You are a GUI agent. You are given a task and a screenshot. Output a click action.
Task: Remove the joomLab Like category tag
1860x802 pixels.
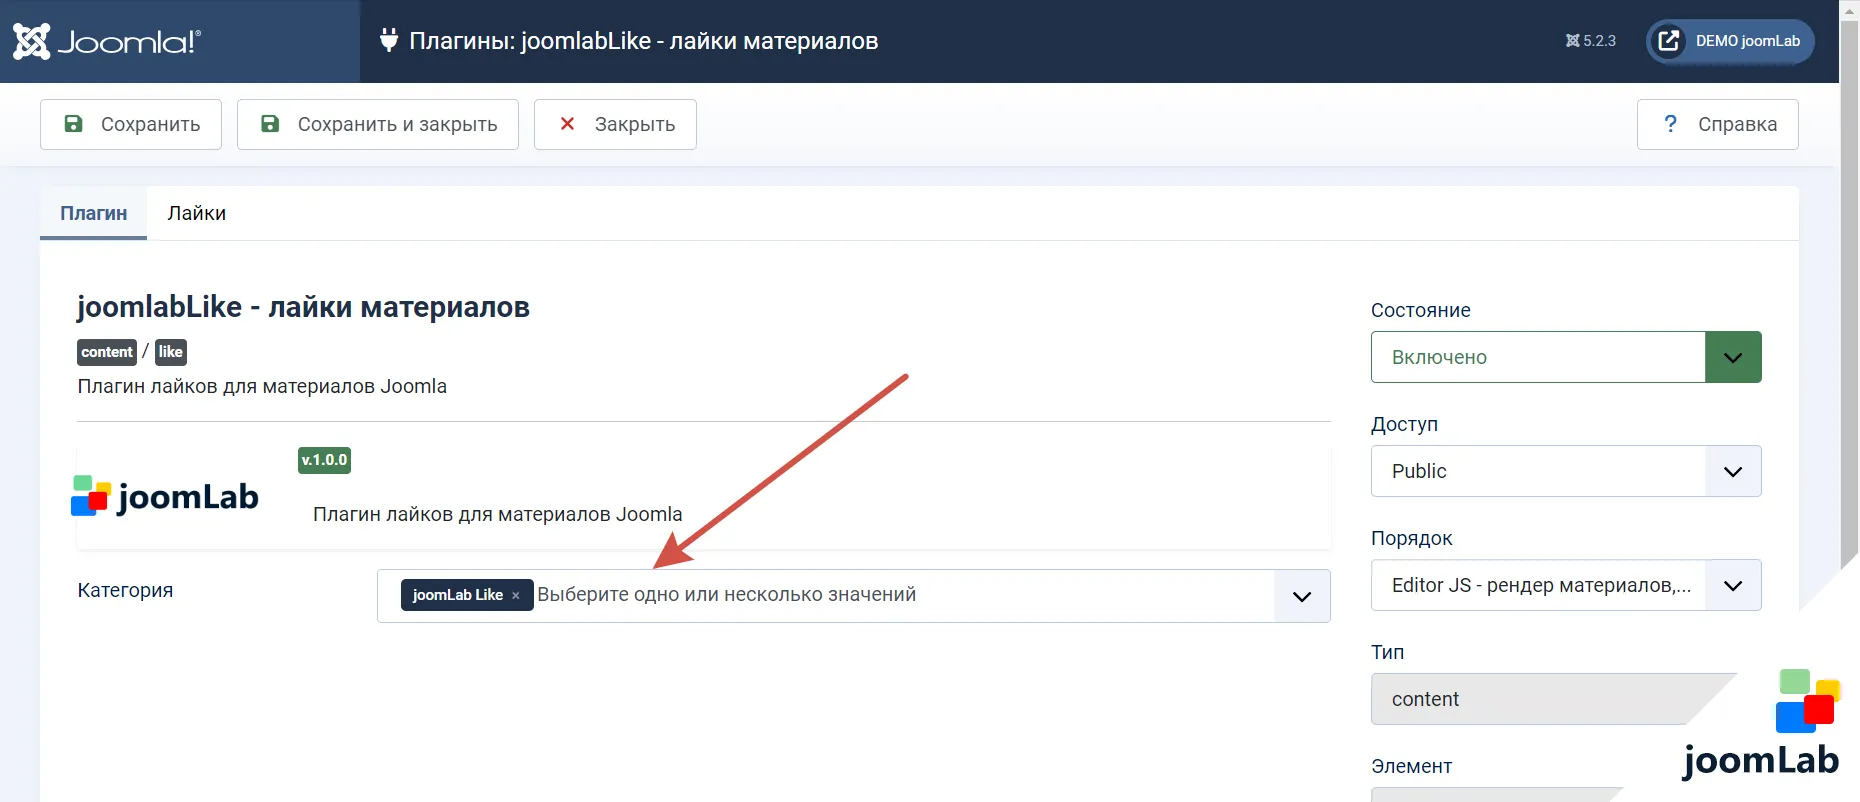click(516, 595)
